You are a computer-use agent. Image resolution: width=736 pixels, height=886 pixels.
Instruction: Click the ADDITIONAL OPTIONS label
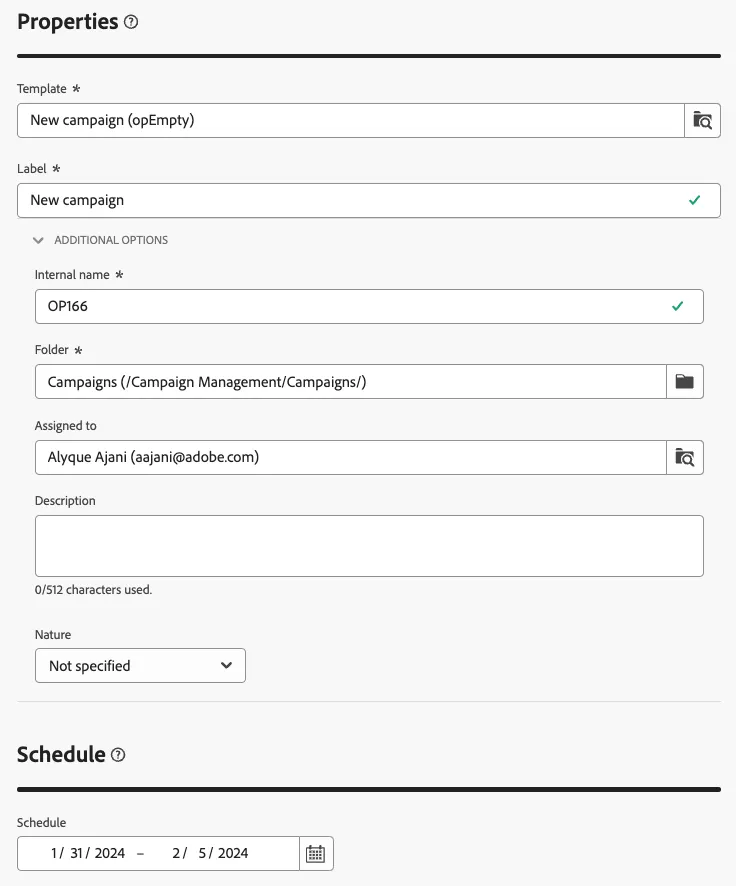tap(111, 240)
